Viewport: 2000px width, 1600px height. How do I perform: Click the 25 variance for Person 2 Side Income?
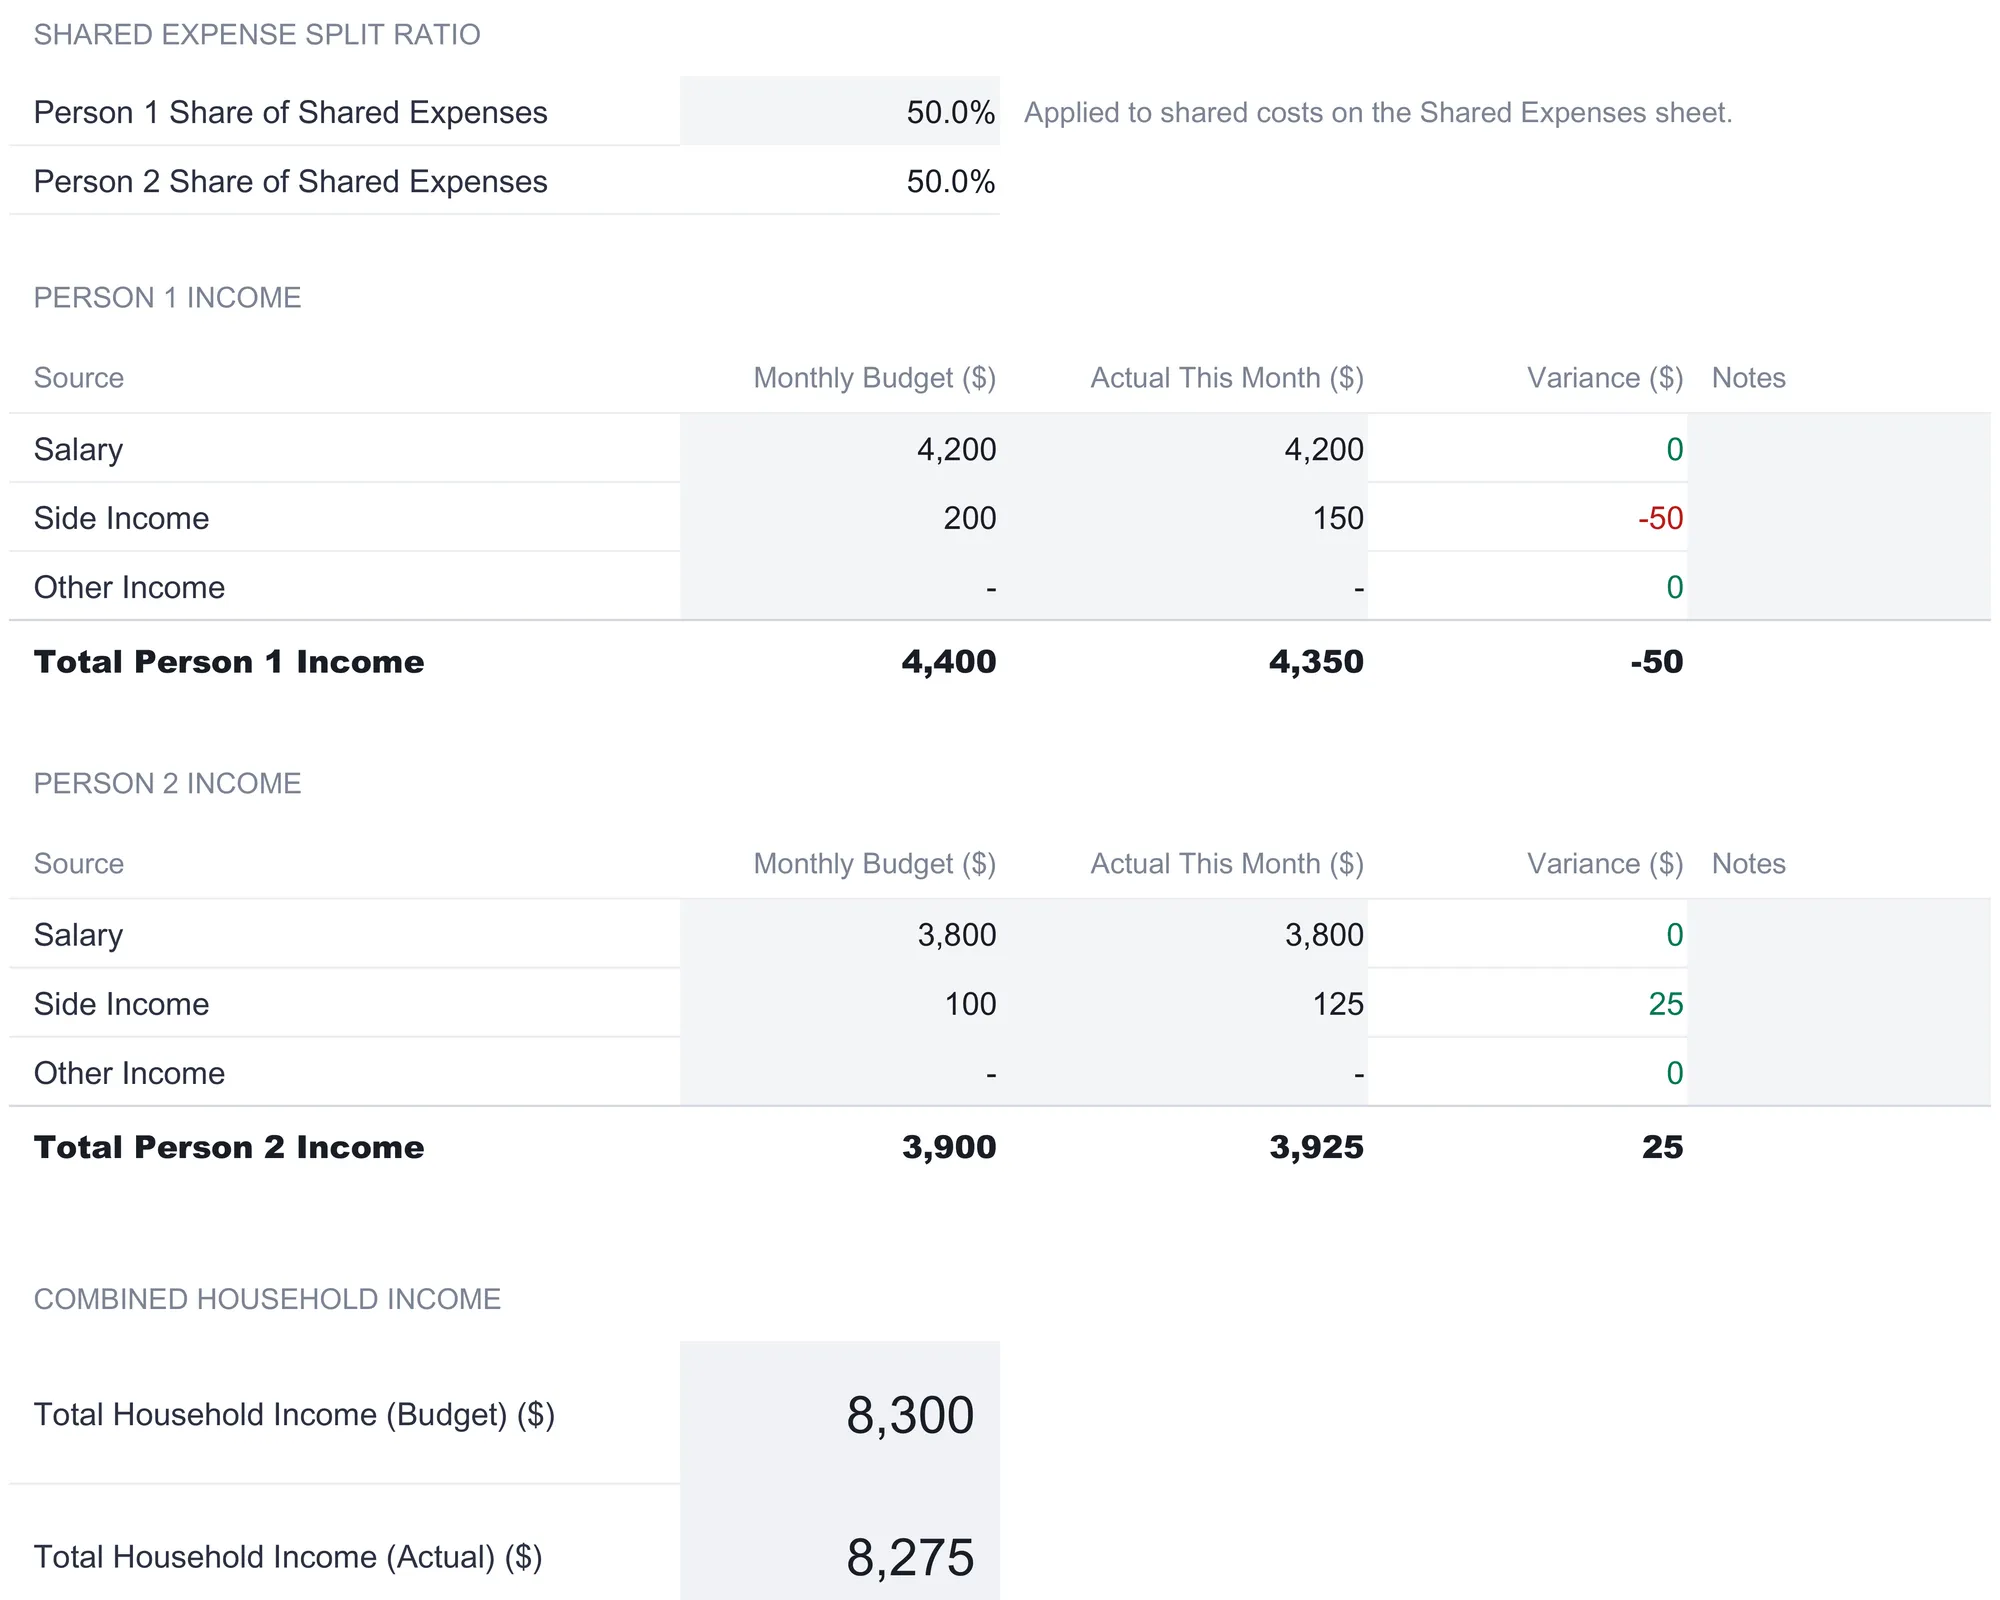1528,1003
